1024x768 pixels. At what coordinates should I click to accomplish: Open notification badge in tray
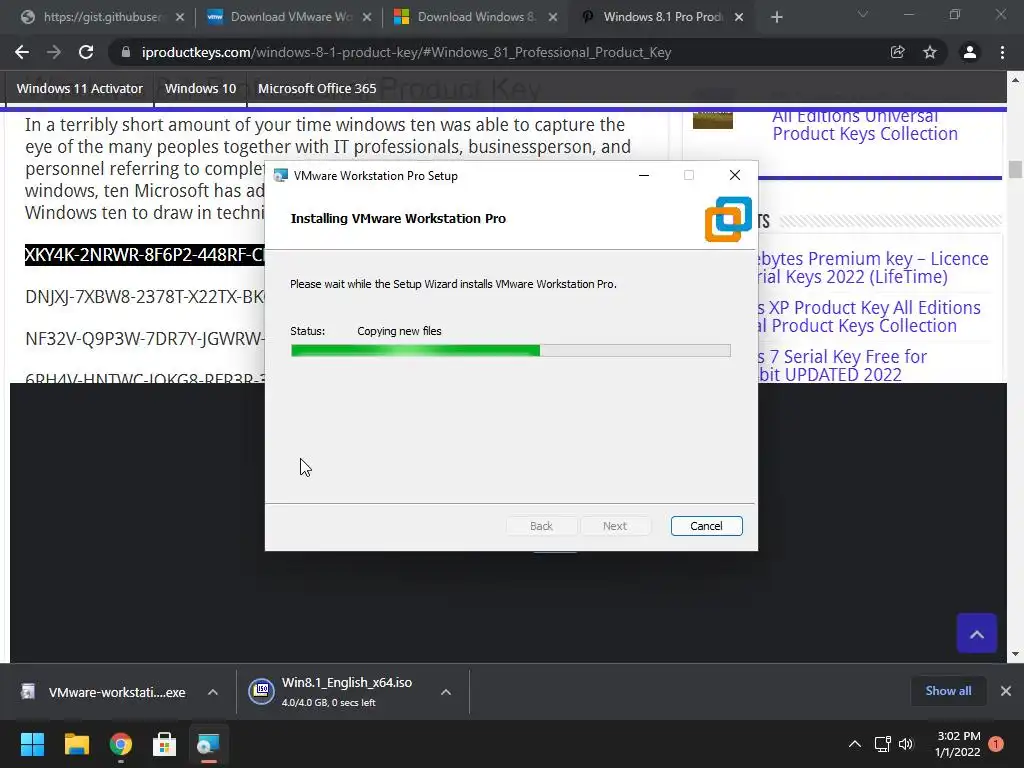click(x=996, y=744)
